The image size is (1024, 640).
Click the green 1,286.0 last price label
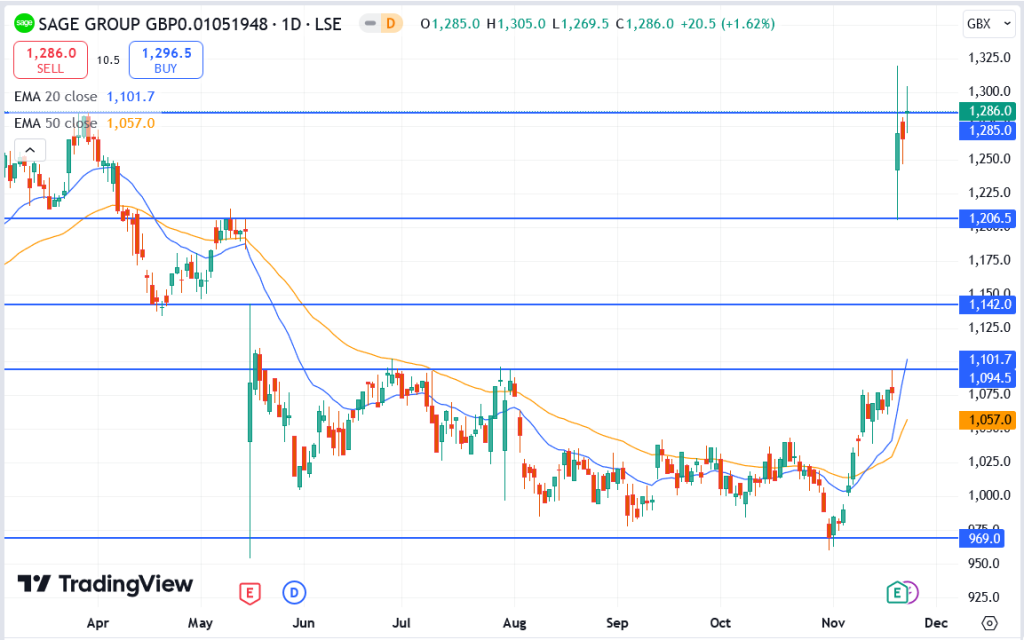987,111
